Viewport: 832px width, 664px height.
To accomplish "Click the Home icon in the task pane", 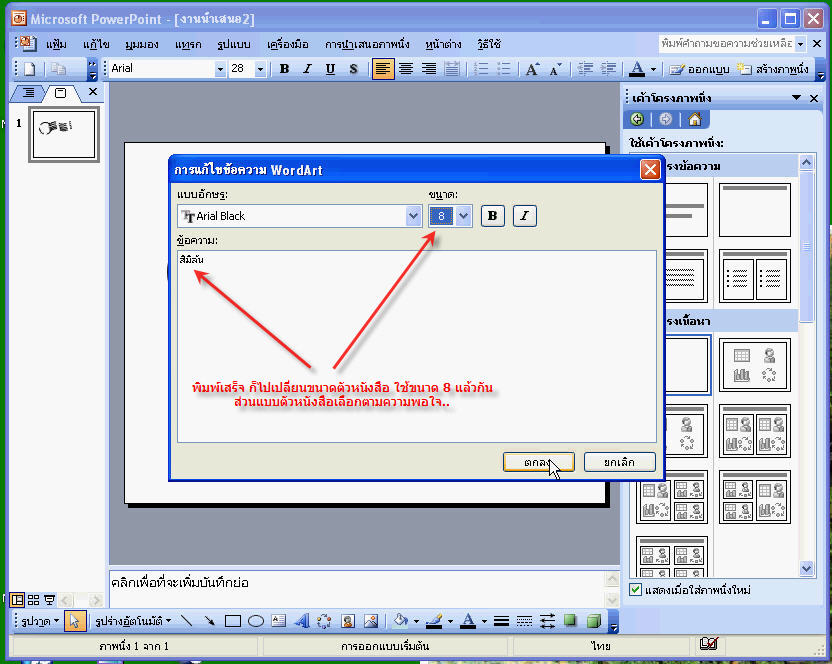I will 695,119.
